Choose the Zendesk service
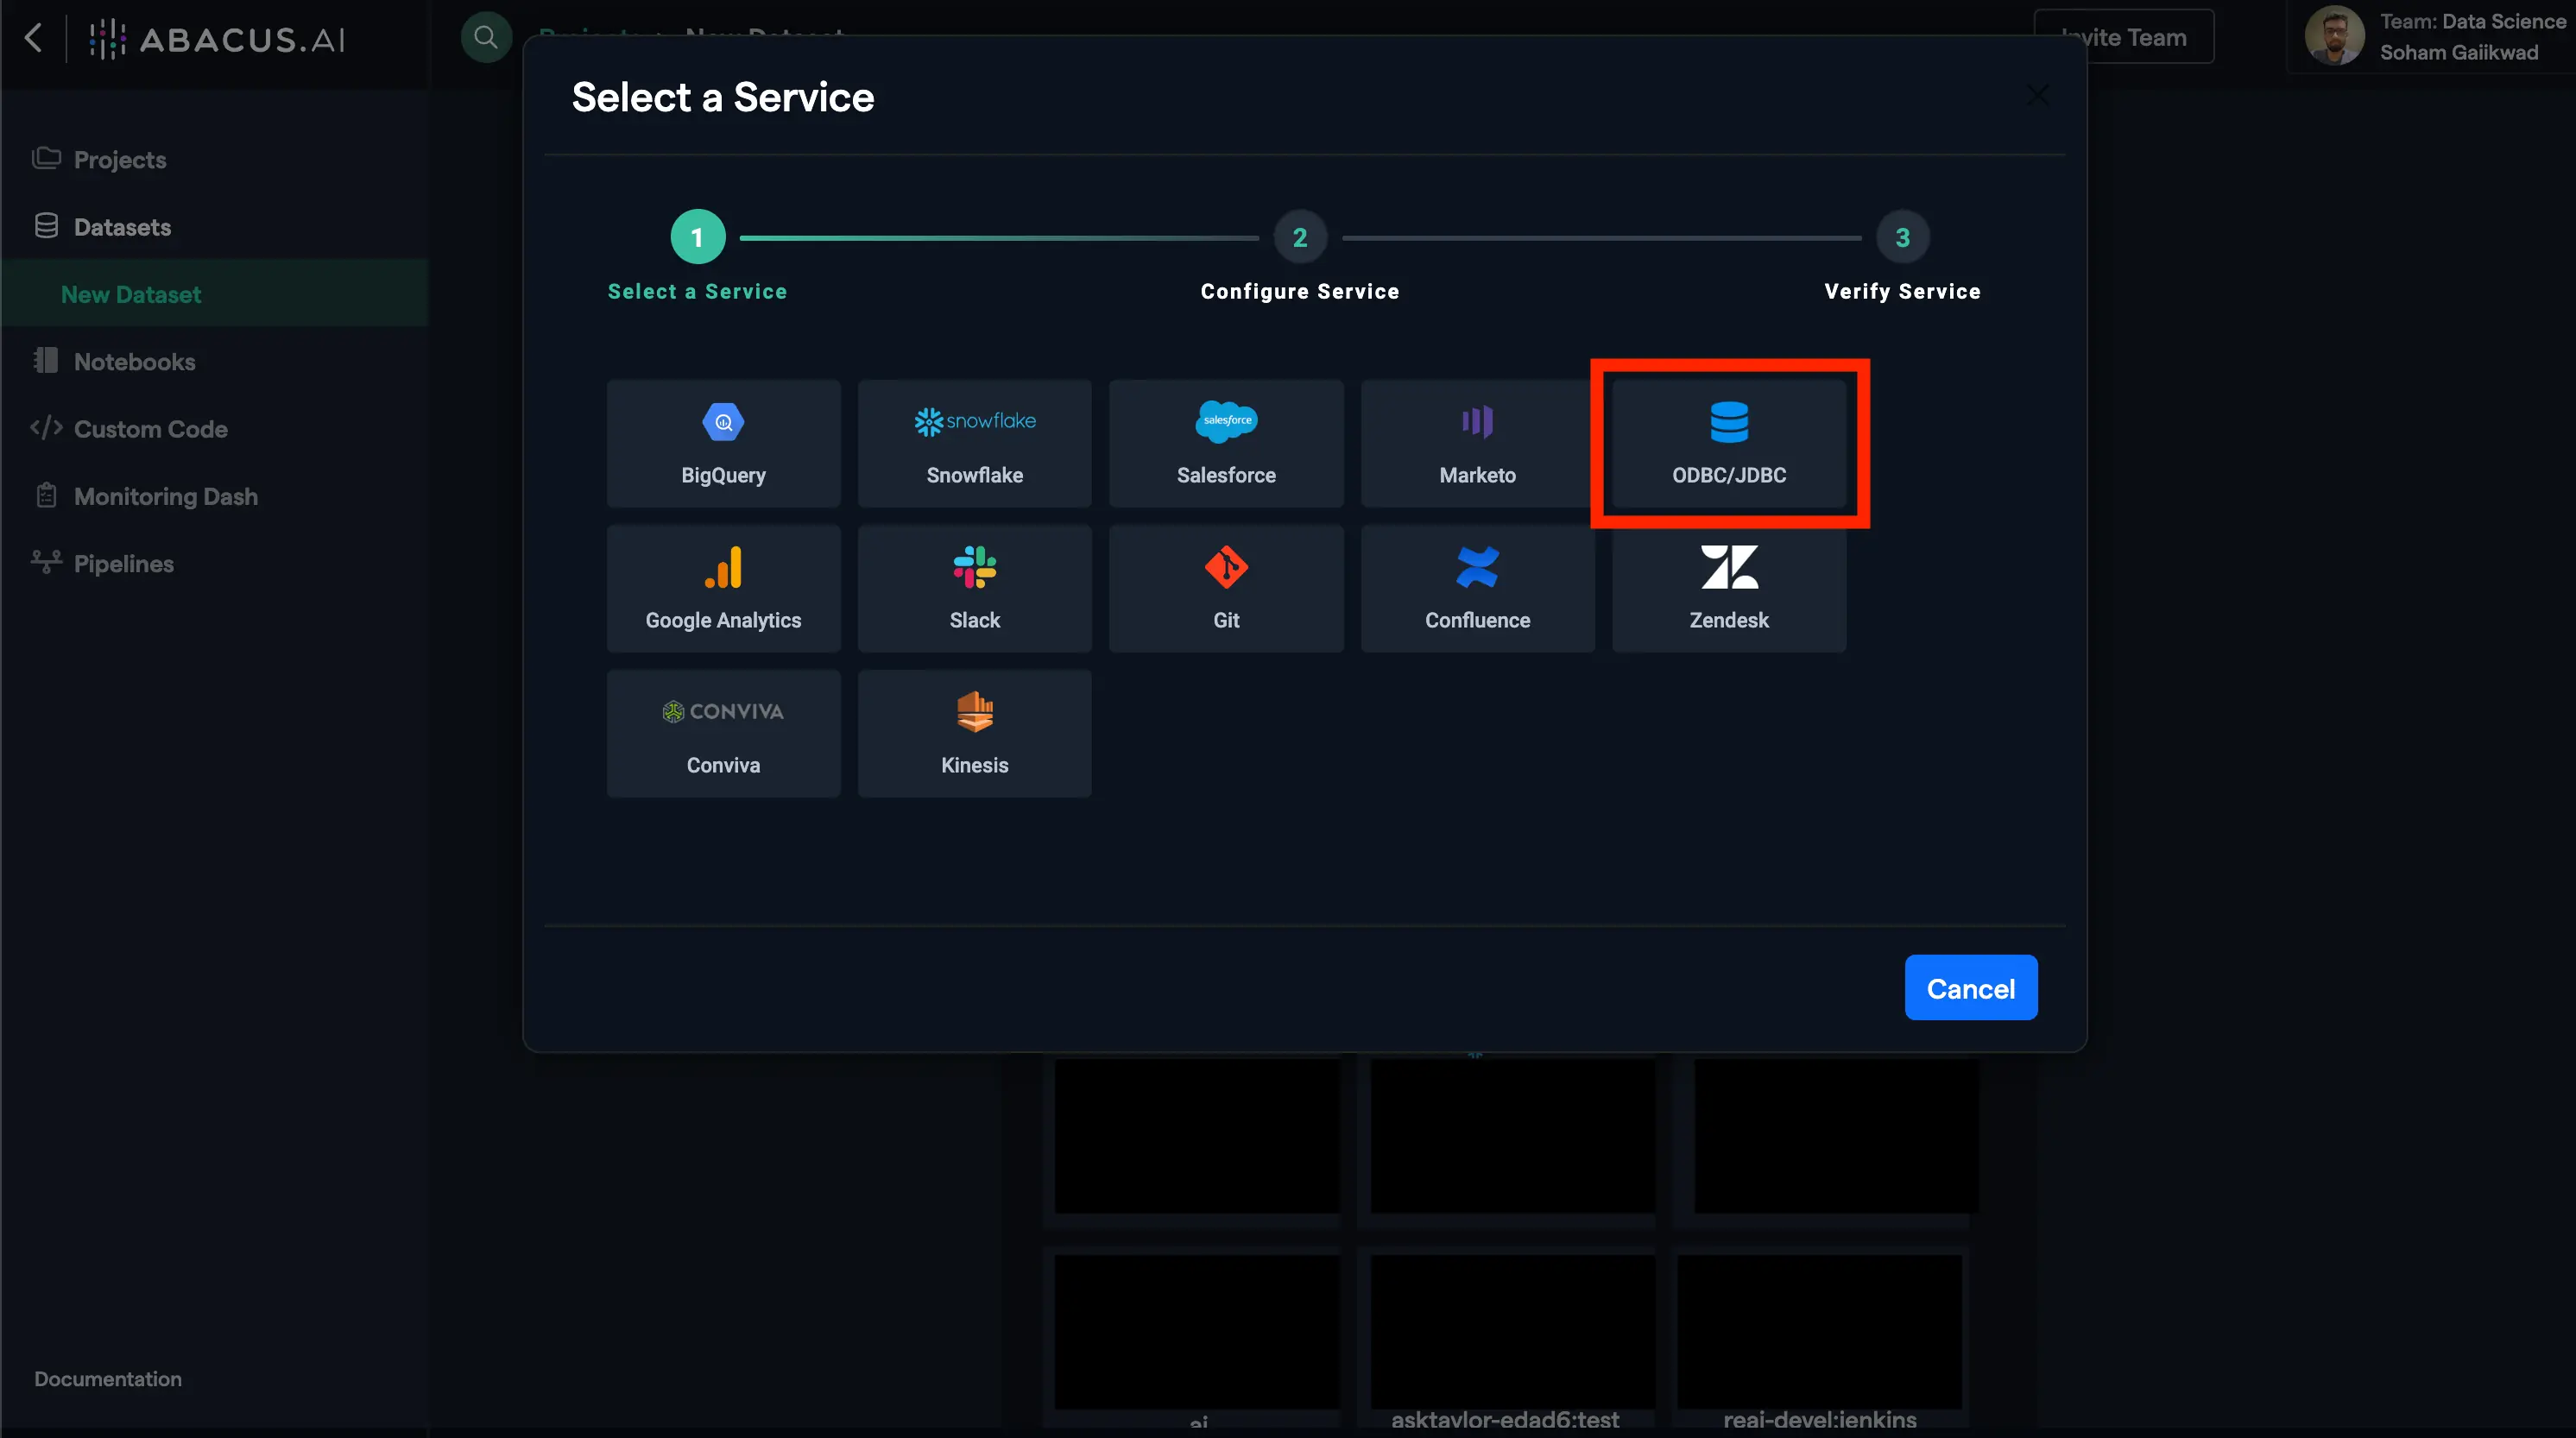 pos(1729,588)
